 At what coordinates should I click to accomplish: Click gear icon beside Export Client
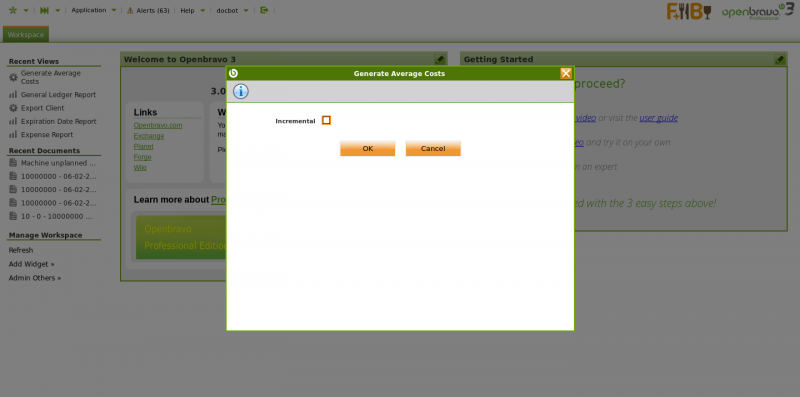pos(13,108)
